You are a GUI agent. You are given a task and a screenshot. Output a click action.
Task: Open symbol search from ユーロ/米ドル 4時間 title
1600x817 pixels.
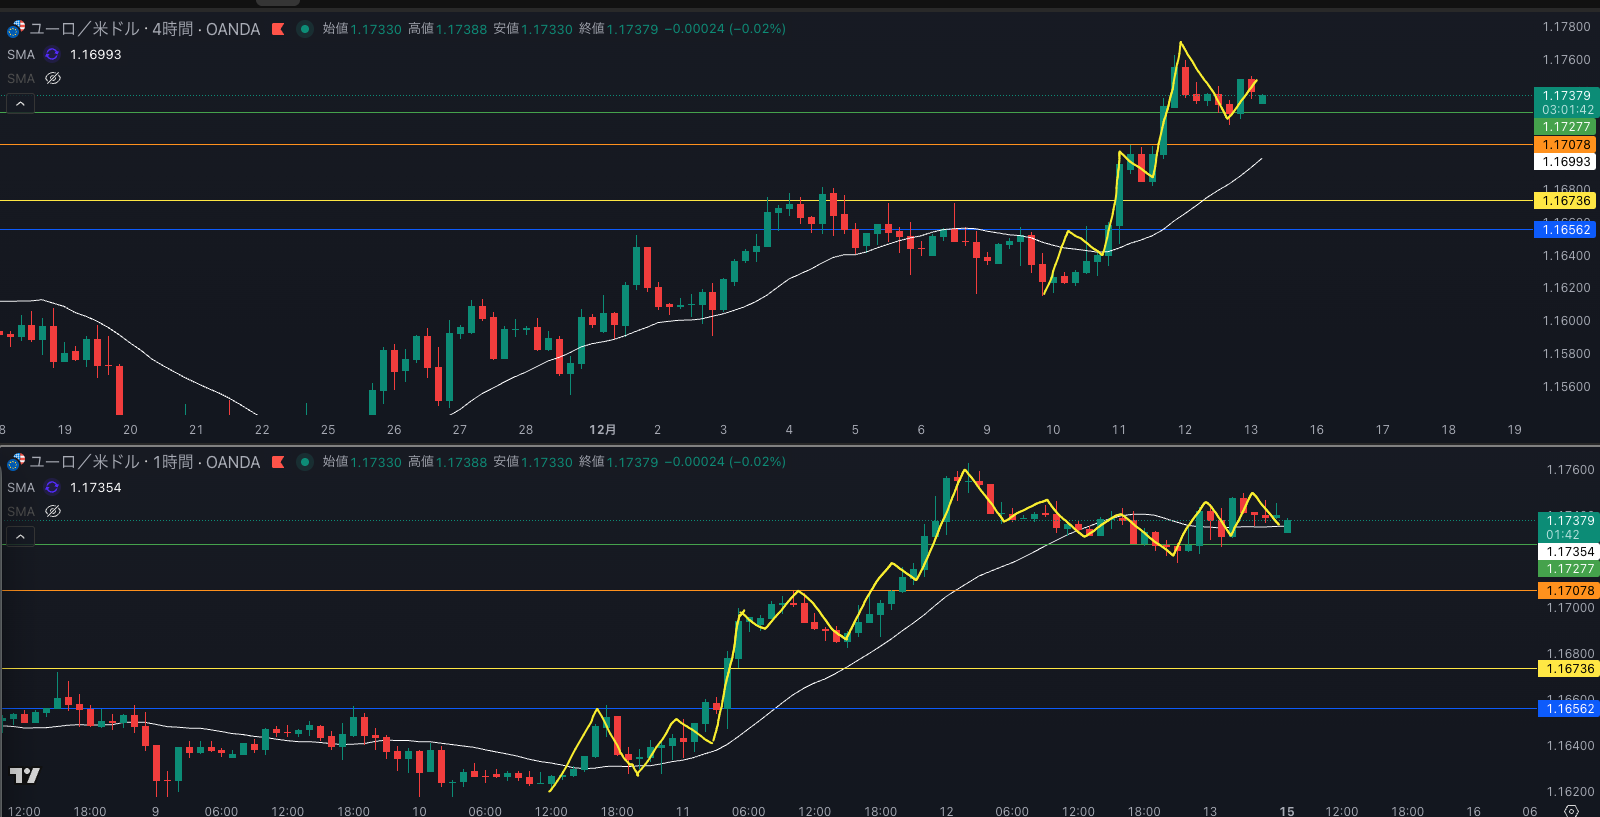(145, 29)
